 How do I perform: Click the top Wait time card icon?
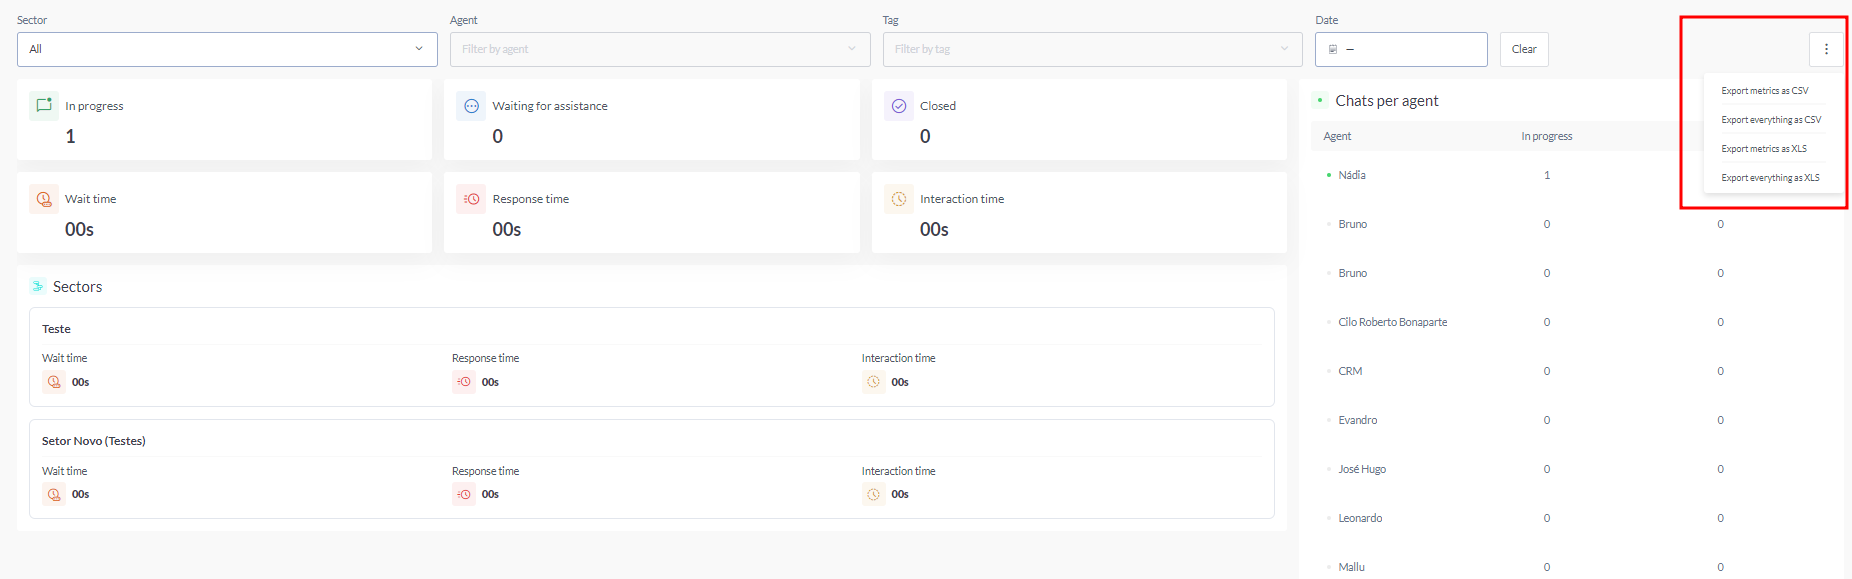[x=44, y=199]
